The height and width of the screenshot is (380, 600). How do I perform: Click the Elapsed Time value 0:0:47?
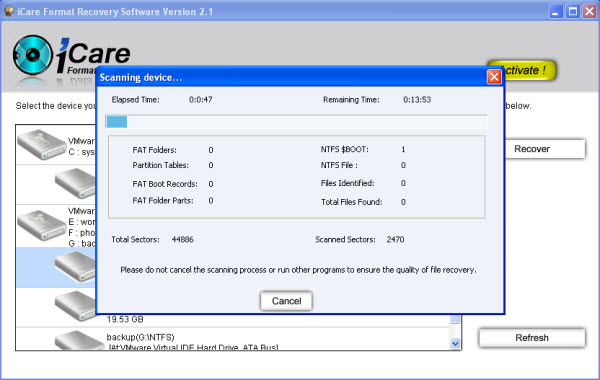click(x=201, y=99)
